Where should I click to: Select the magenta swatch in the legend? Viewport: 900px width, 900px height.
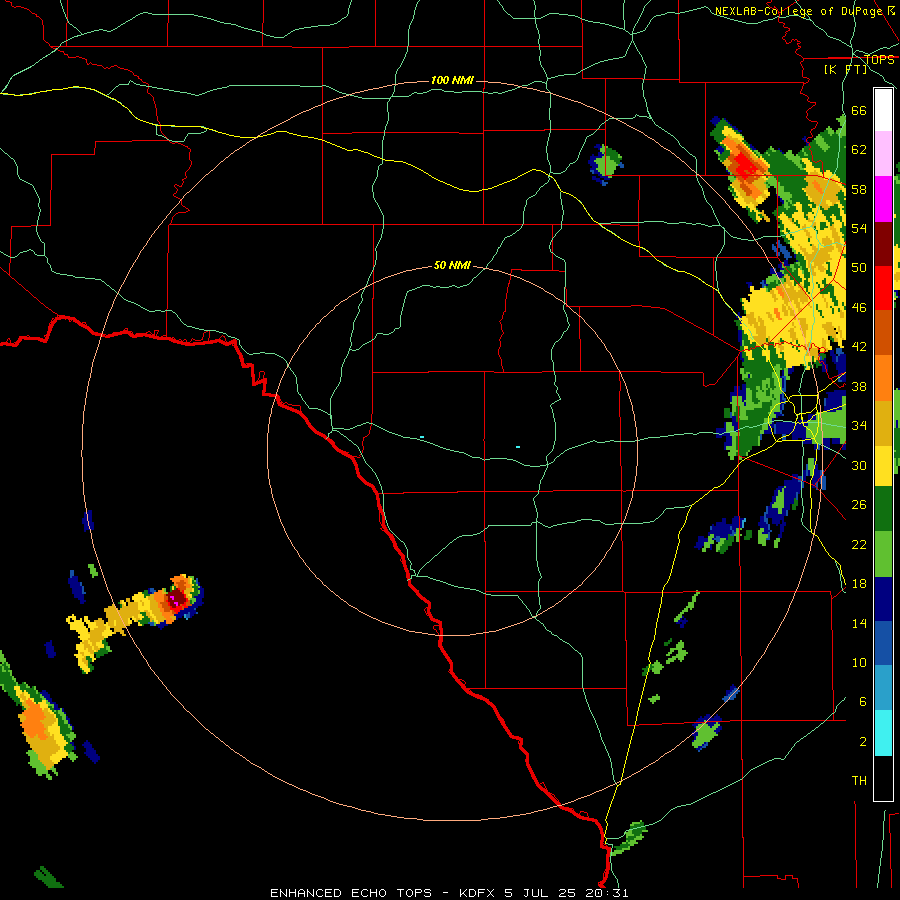click(x=883, y=199)
